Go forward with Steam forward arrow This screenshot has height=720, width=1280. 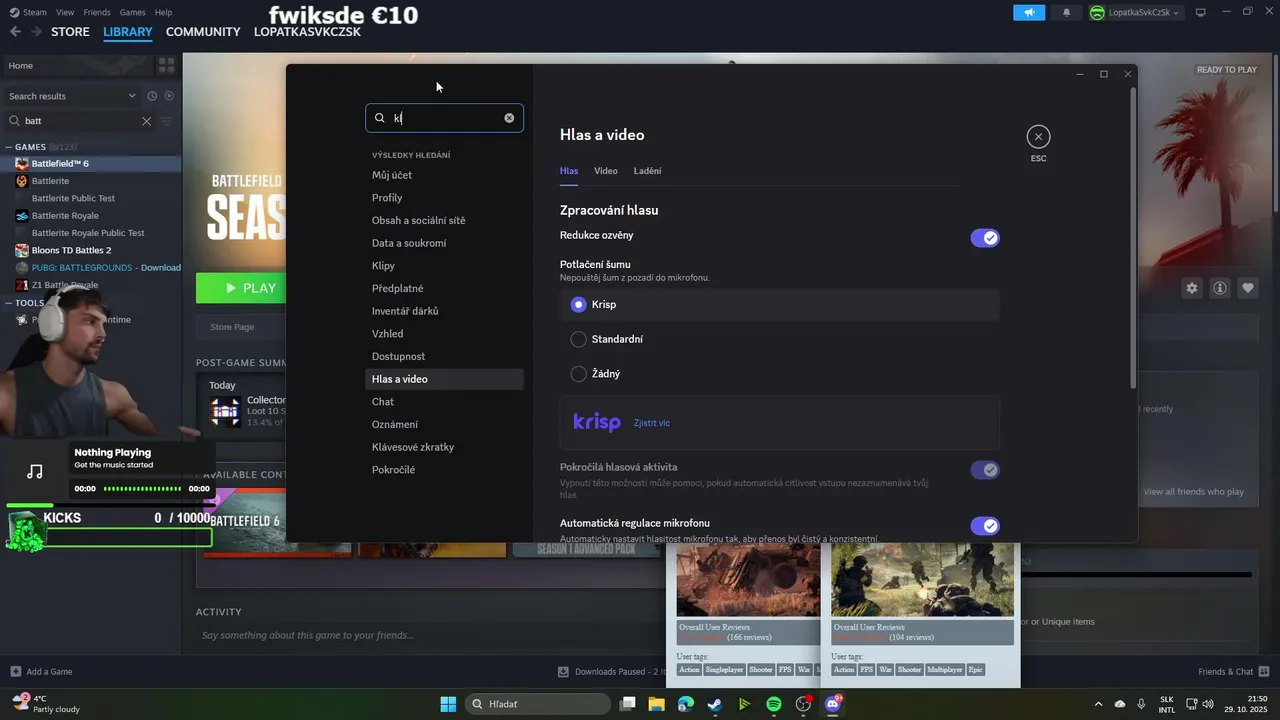point(36,32)
